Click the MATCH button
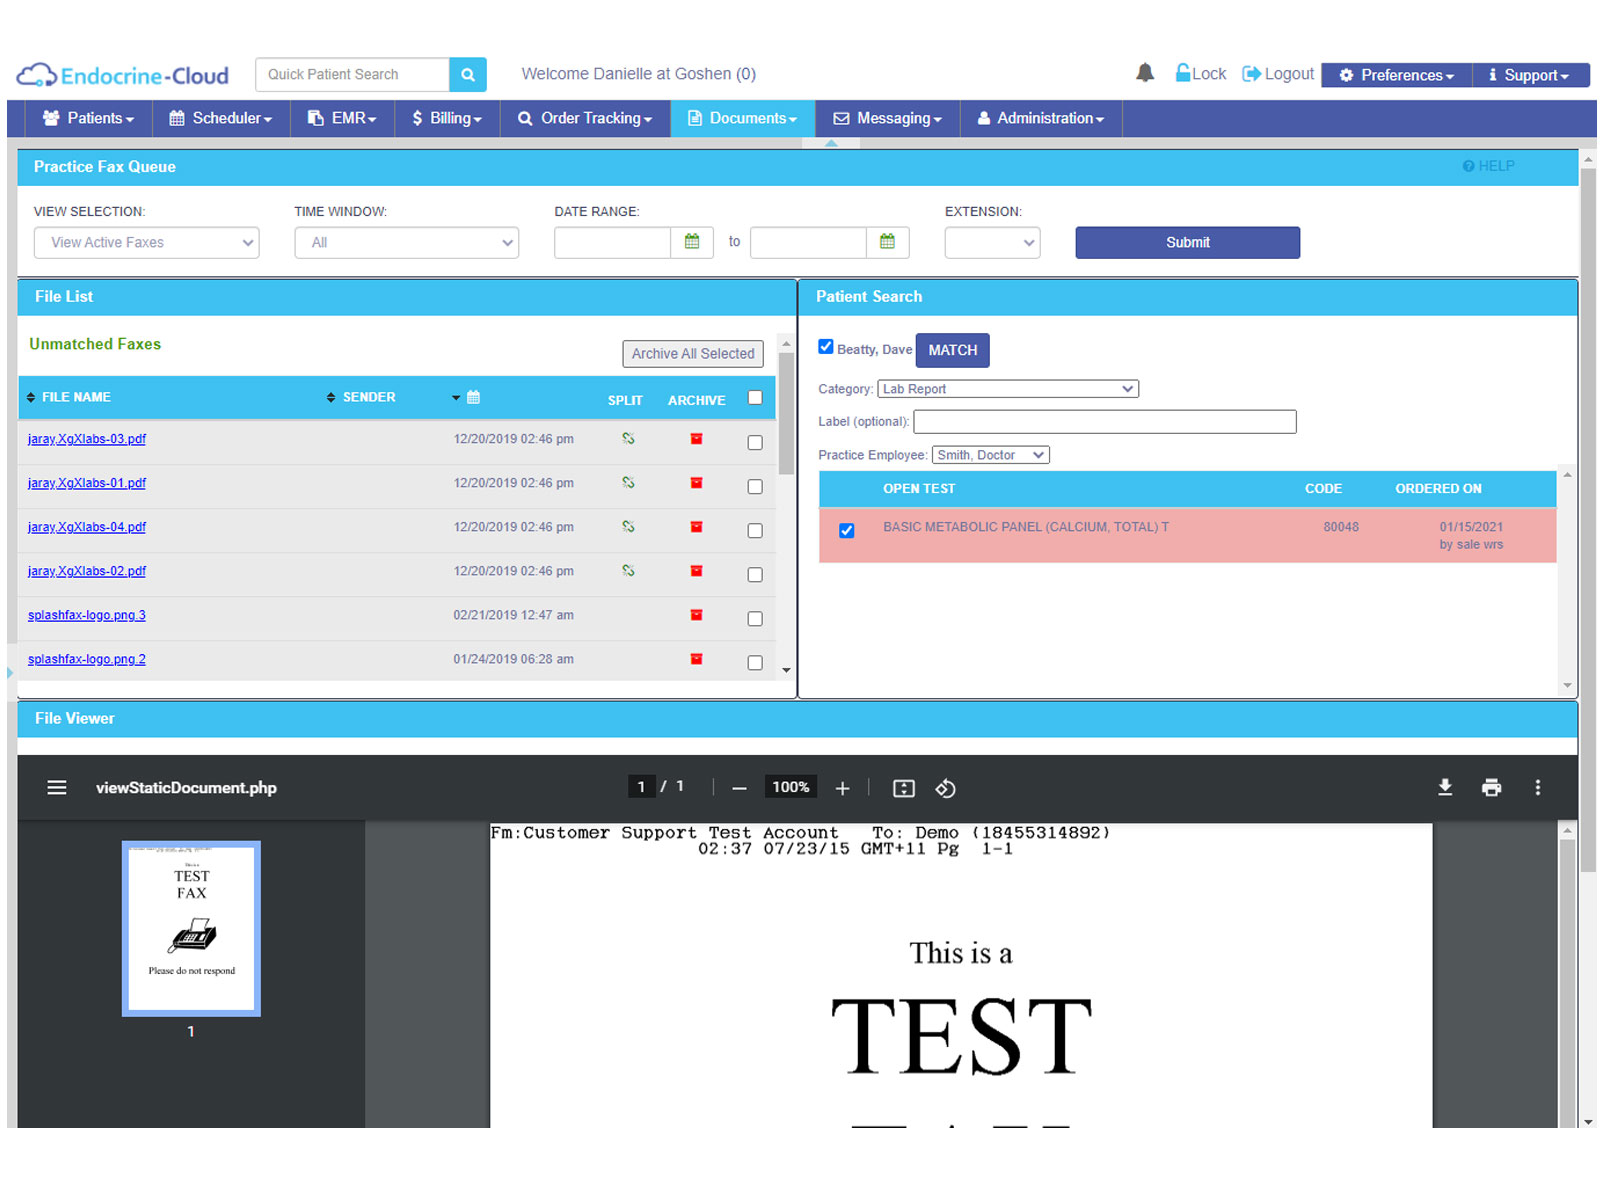1600x1200 pixels. click(953, 350)
